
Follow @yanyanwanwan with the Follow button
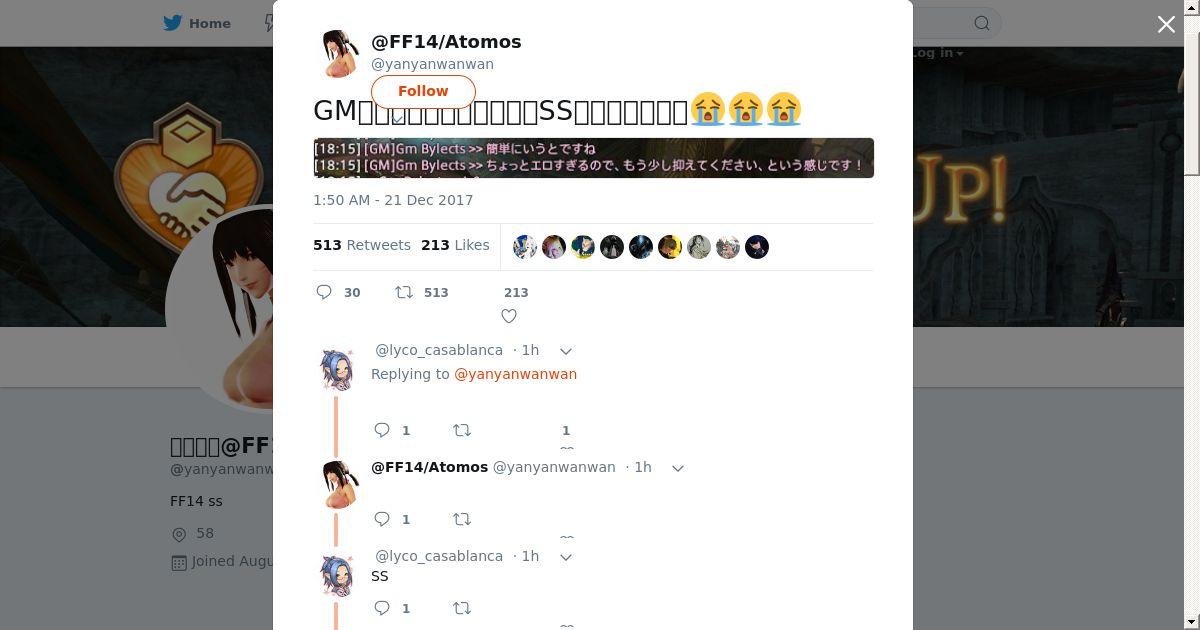click(x=423, y=91)
